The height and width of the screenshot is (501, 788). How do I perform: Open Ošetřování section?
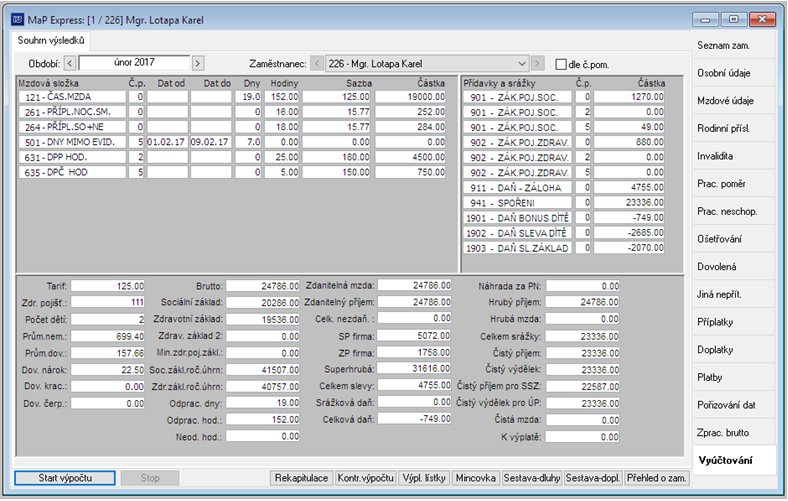click(x=734, y=239)
